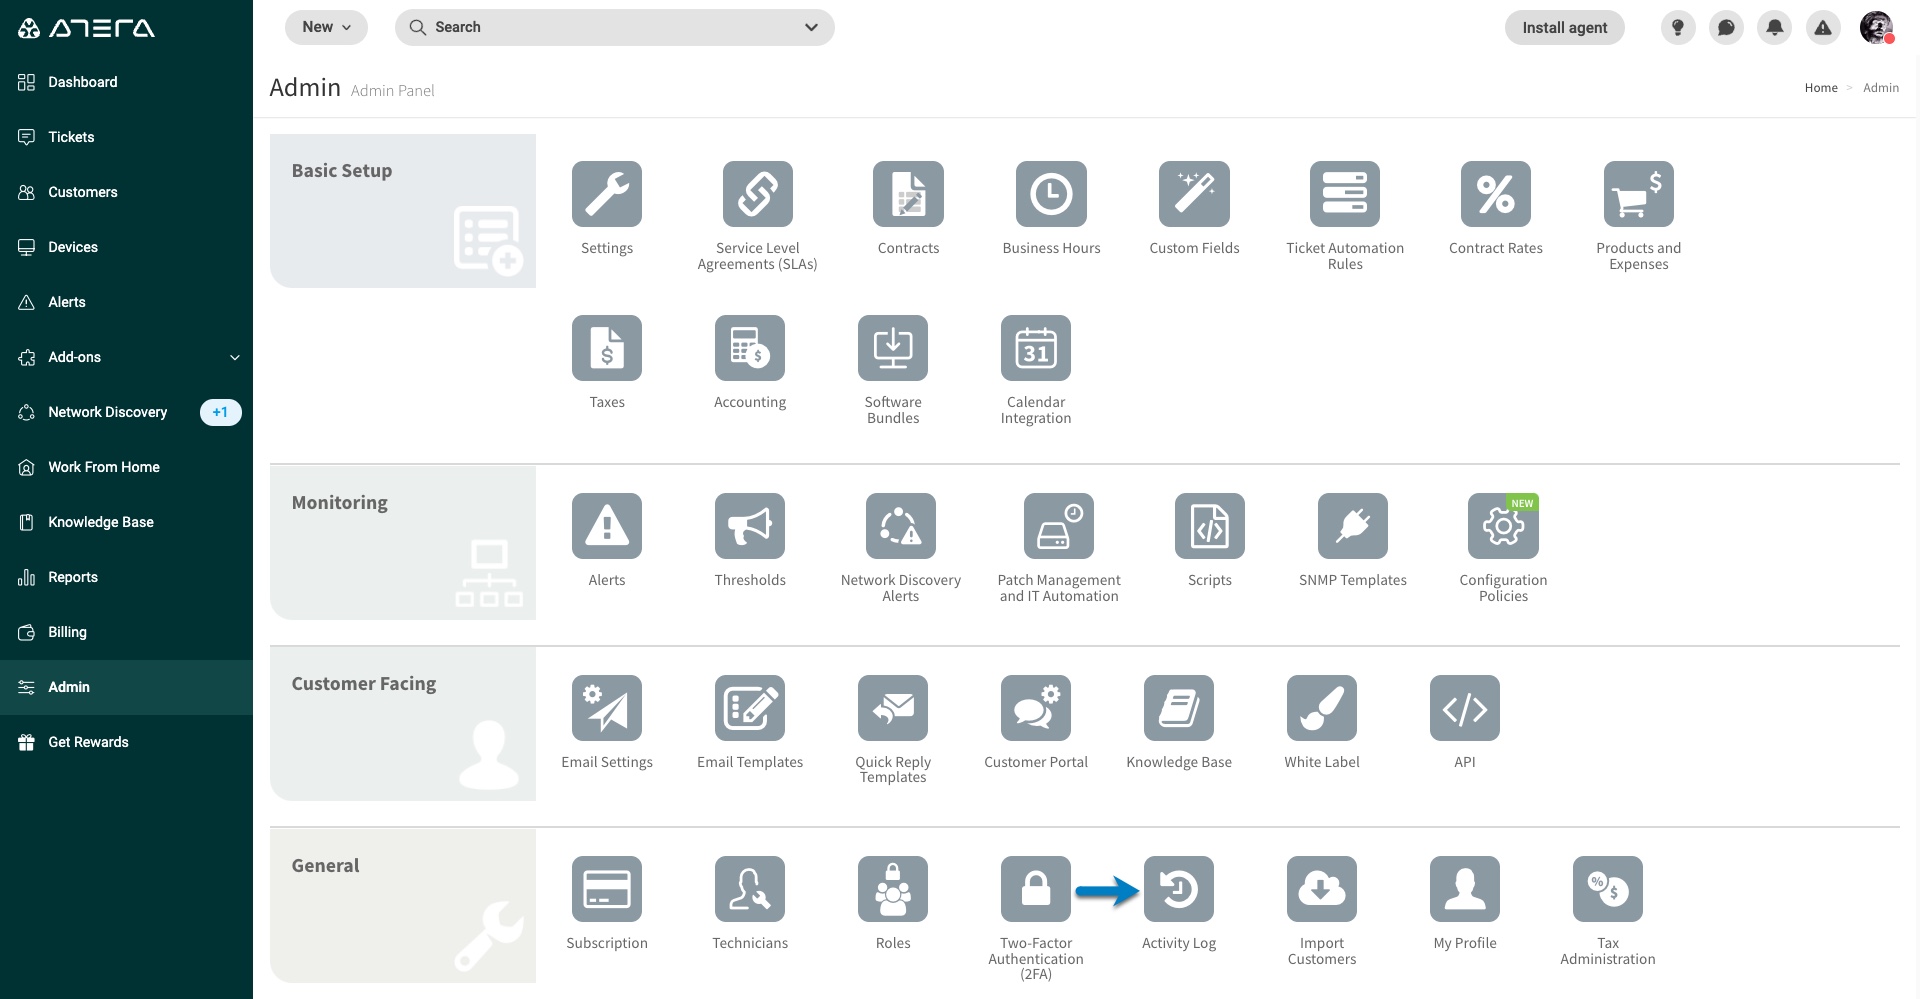Open Two-Factor Authentication lock icon

pos(1036,889)
